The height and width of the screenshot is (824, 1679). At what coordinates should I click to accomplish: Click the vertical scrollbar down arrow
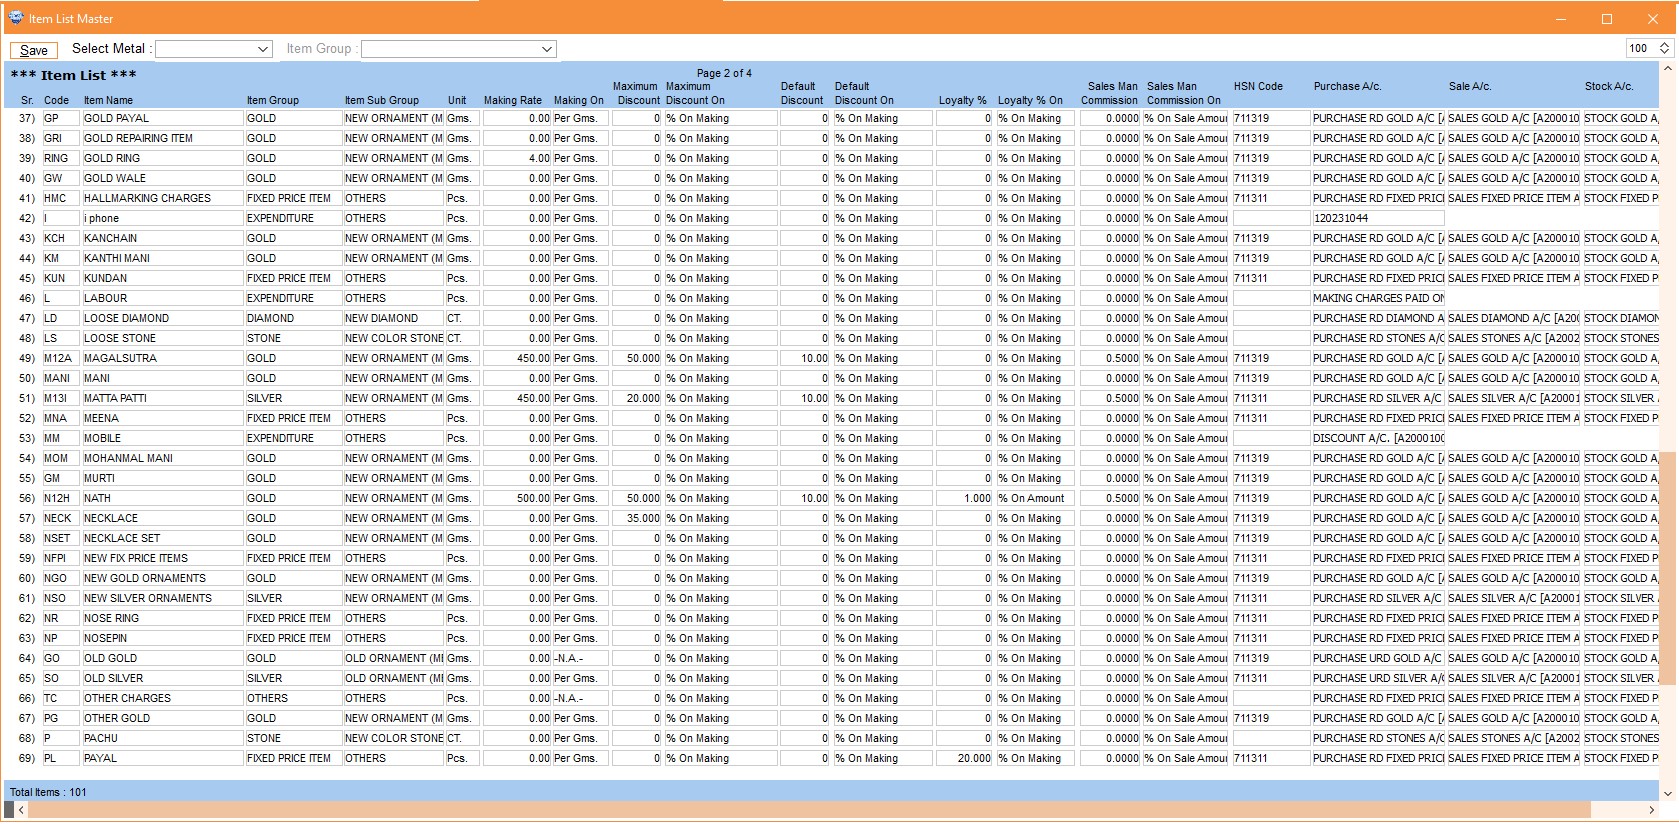click(x=1667, y=793)
